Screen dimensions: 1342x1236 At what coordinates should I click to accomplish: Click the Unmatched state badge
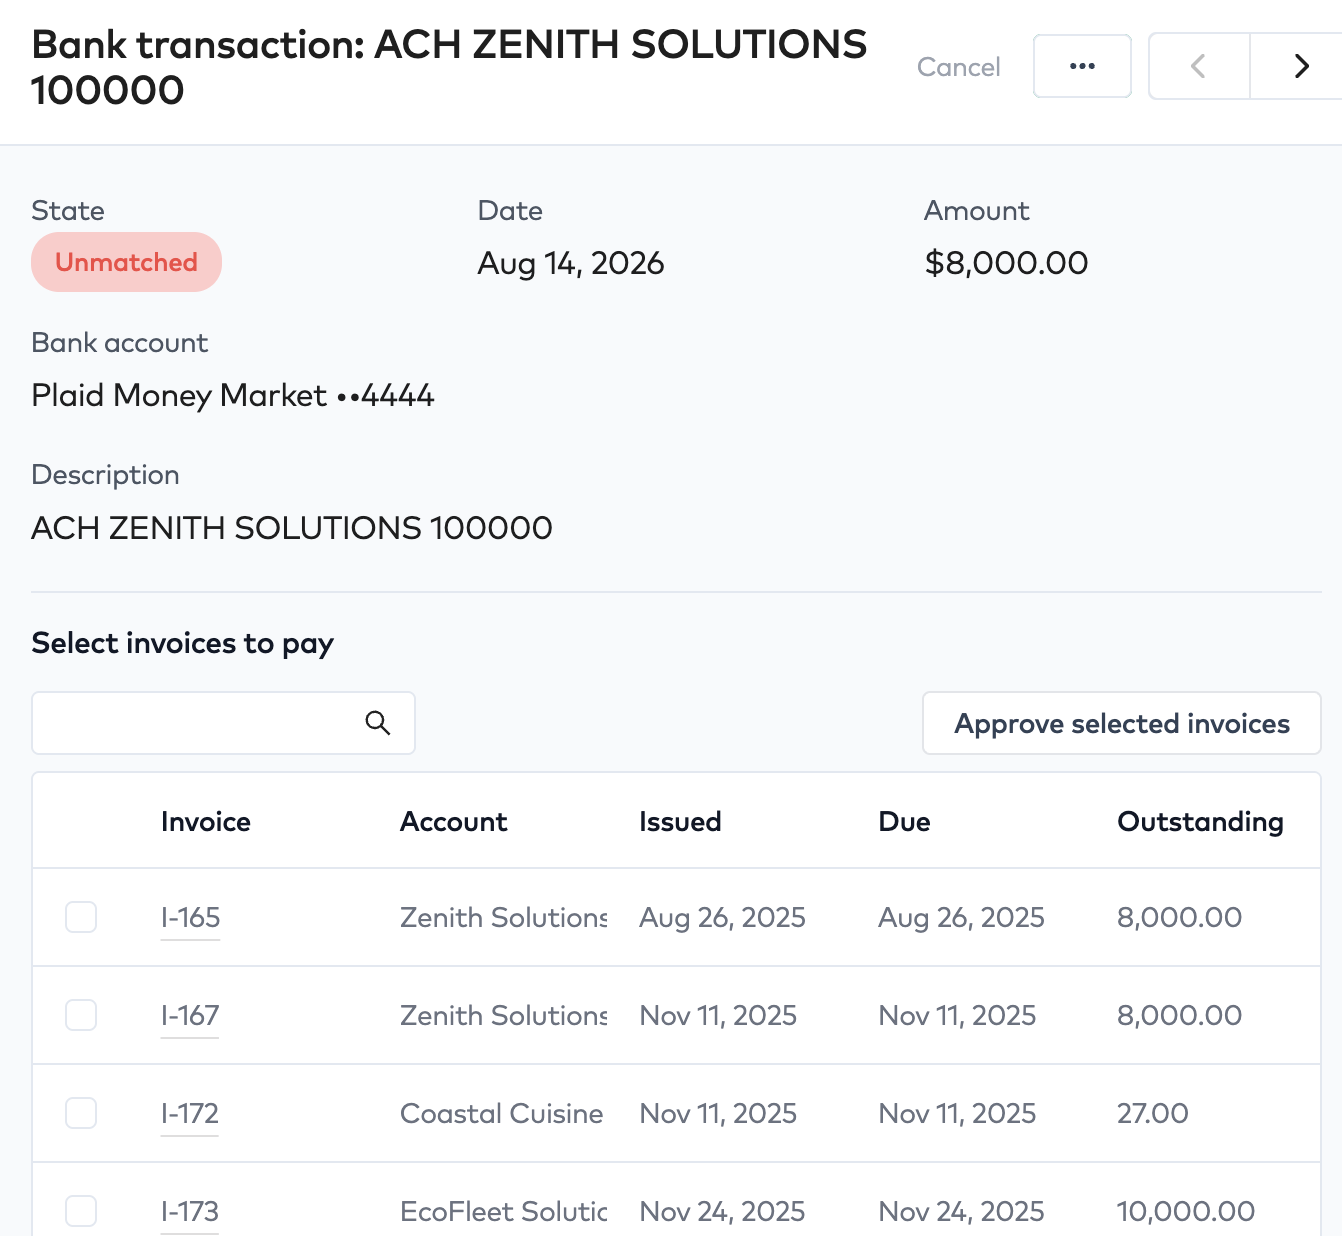click(x=126, y=262)
